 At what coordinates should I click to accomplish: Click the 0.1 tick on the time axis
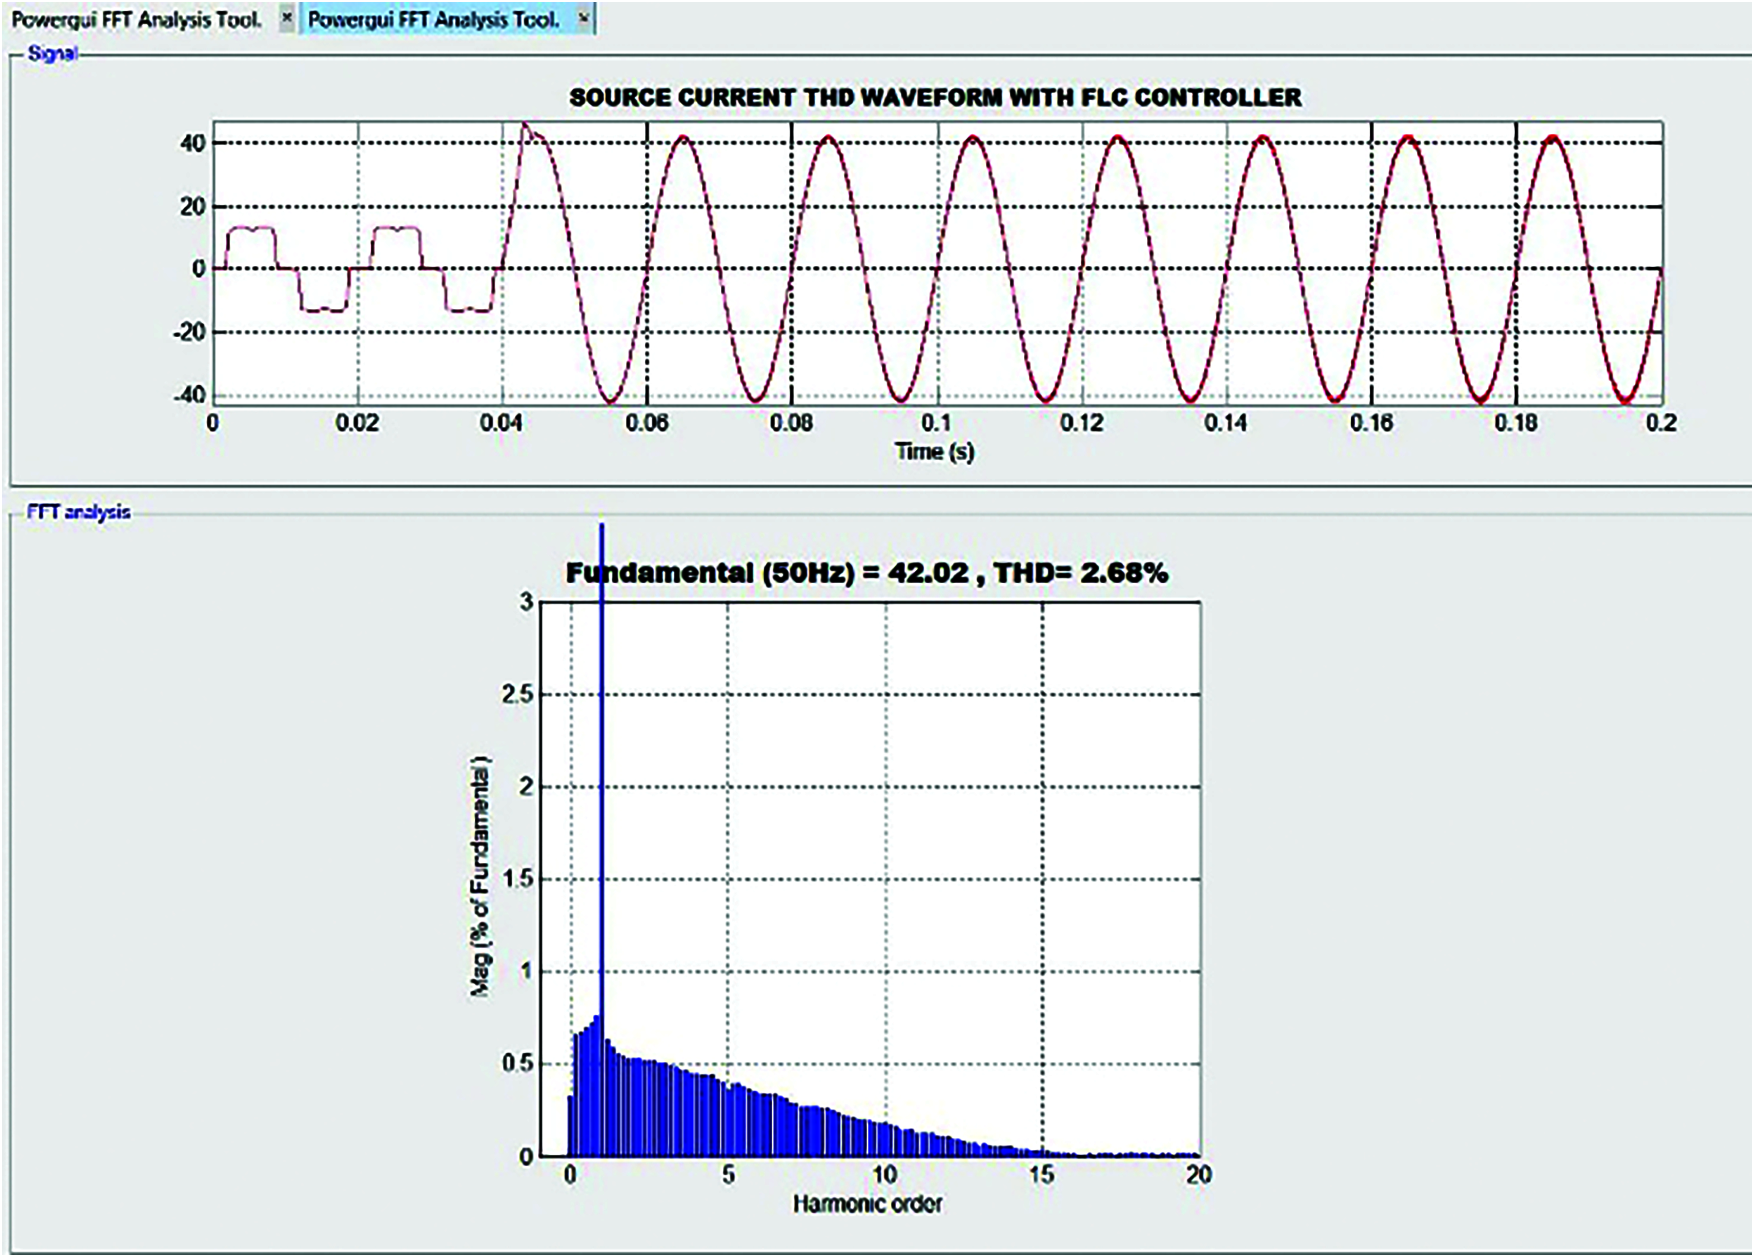(936, 423)
